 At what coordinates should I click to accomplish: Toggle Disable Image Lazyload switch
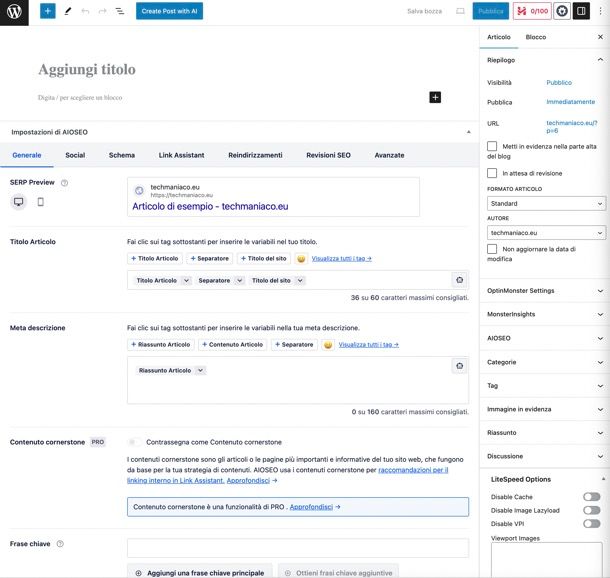(592, 510)
